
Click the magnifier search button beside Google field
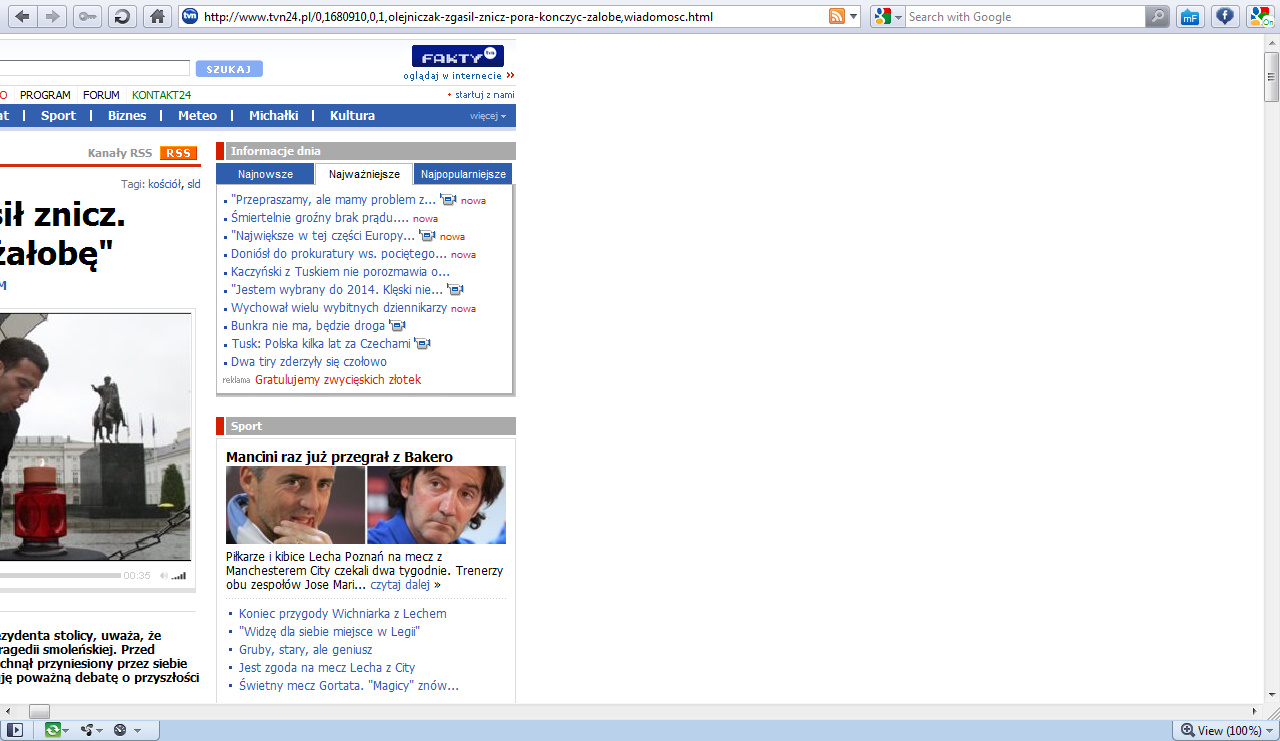[1157, 17]
